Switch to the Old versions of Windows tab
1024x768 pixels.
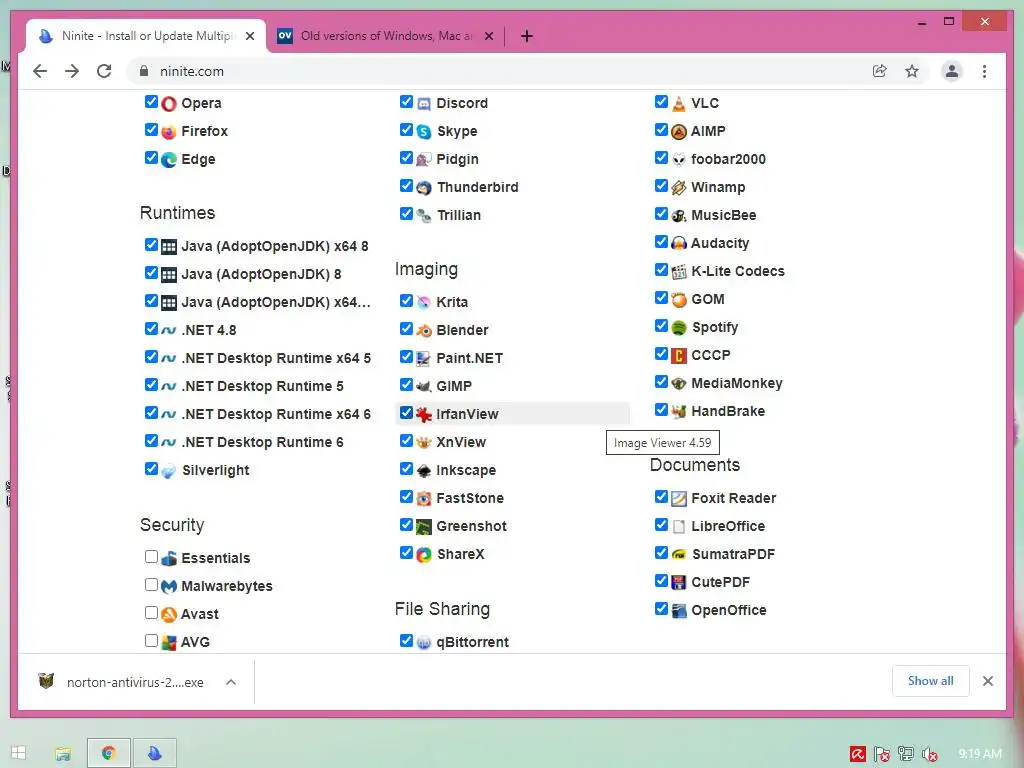(385, 36)
